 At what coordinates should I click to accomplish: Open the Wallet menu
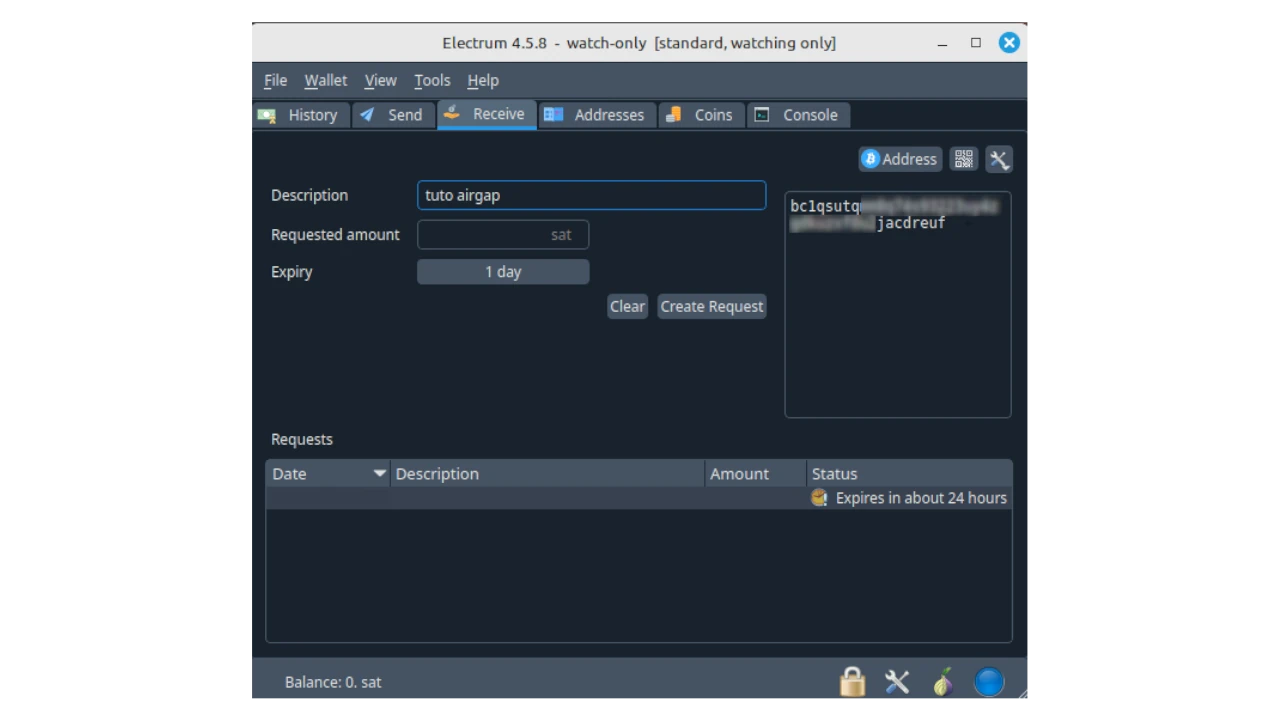click(326, 80)
